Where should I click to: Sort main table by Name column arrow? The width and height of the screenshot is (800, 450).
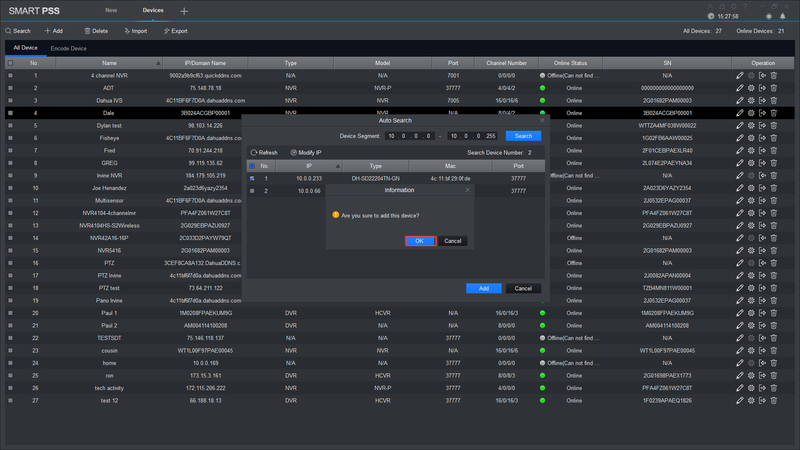159,63
